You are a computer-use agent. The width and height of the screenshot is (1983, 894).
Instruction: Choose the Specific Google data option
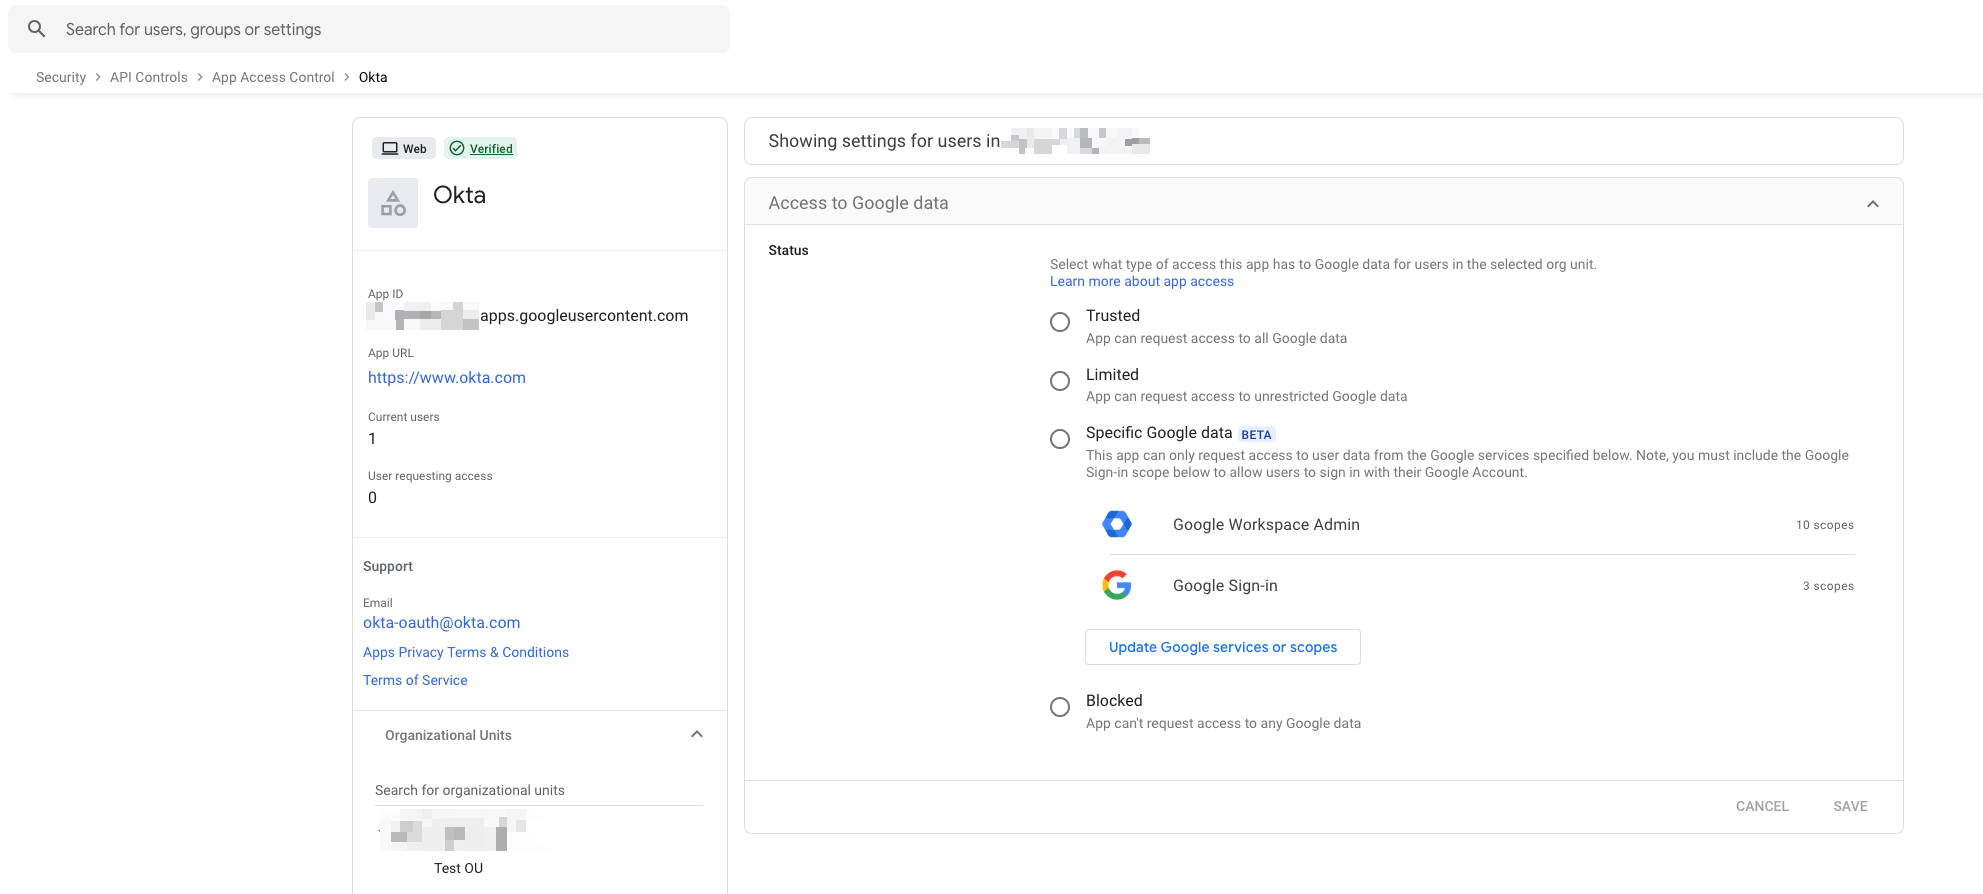pos(1060,439)
